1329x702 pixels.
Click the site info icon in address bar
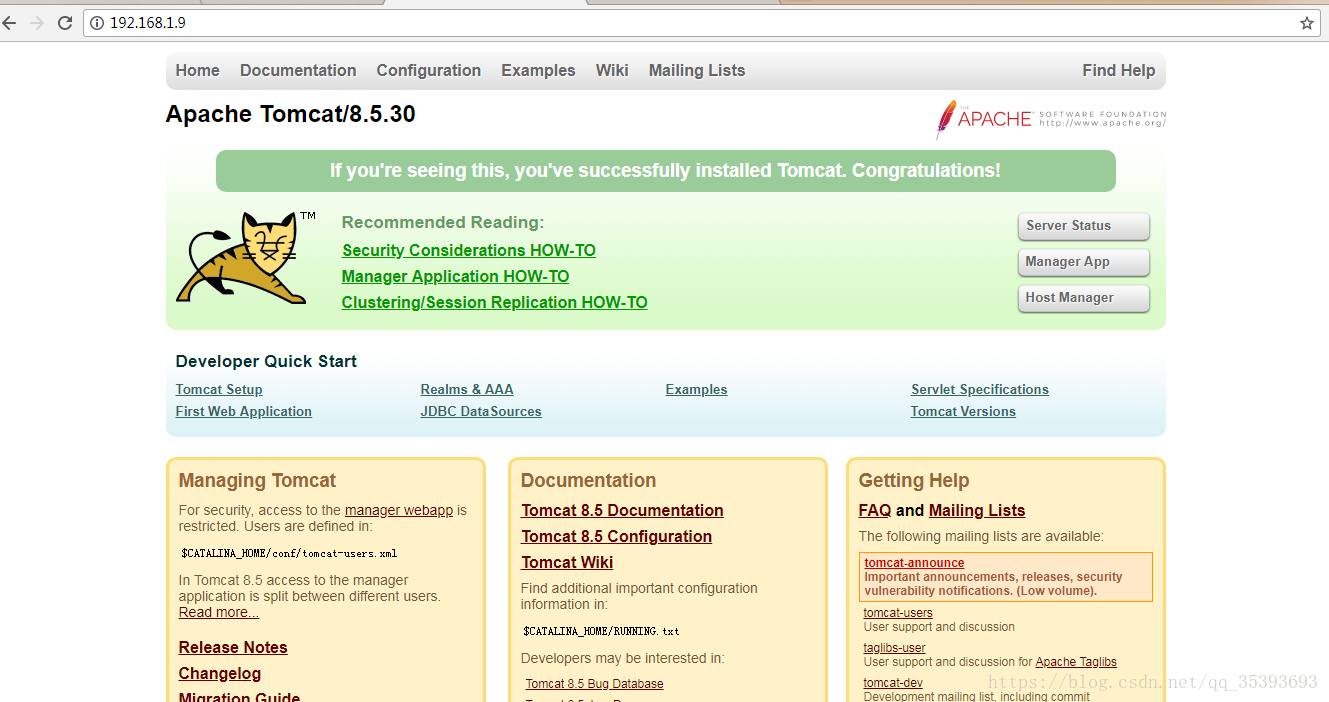(x=97, y=22)
